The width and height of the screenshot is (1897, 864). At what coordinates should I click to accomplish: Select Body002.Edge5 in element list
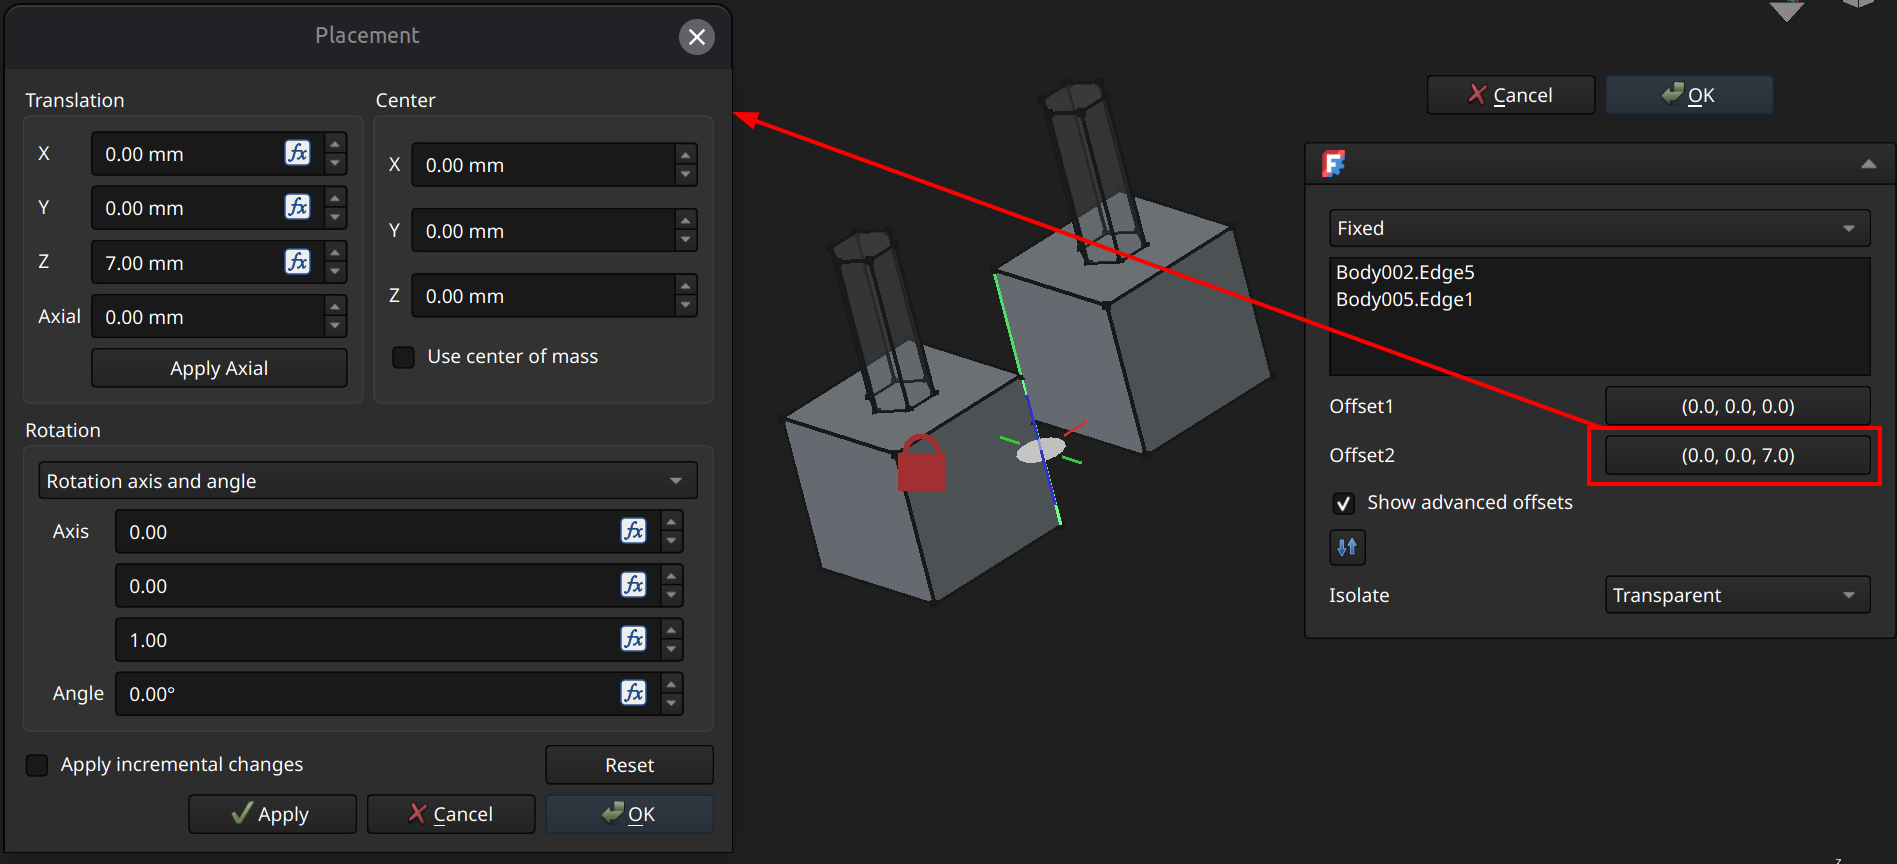[x=1405, y=272]
